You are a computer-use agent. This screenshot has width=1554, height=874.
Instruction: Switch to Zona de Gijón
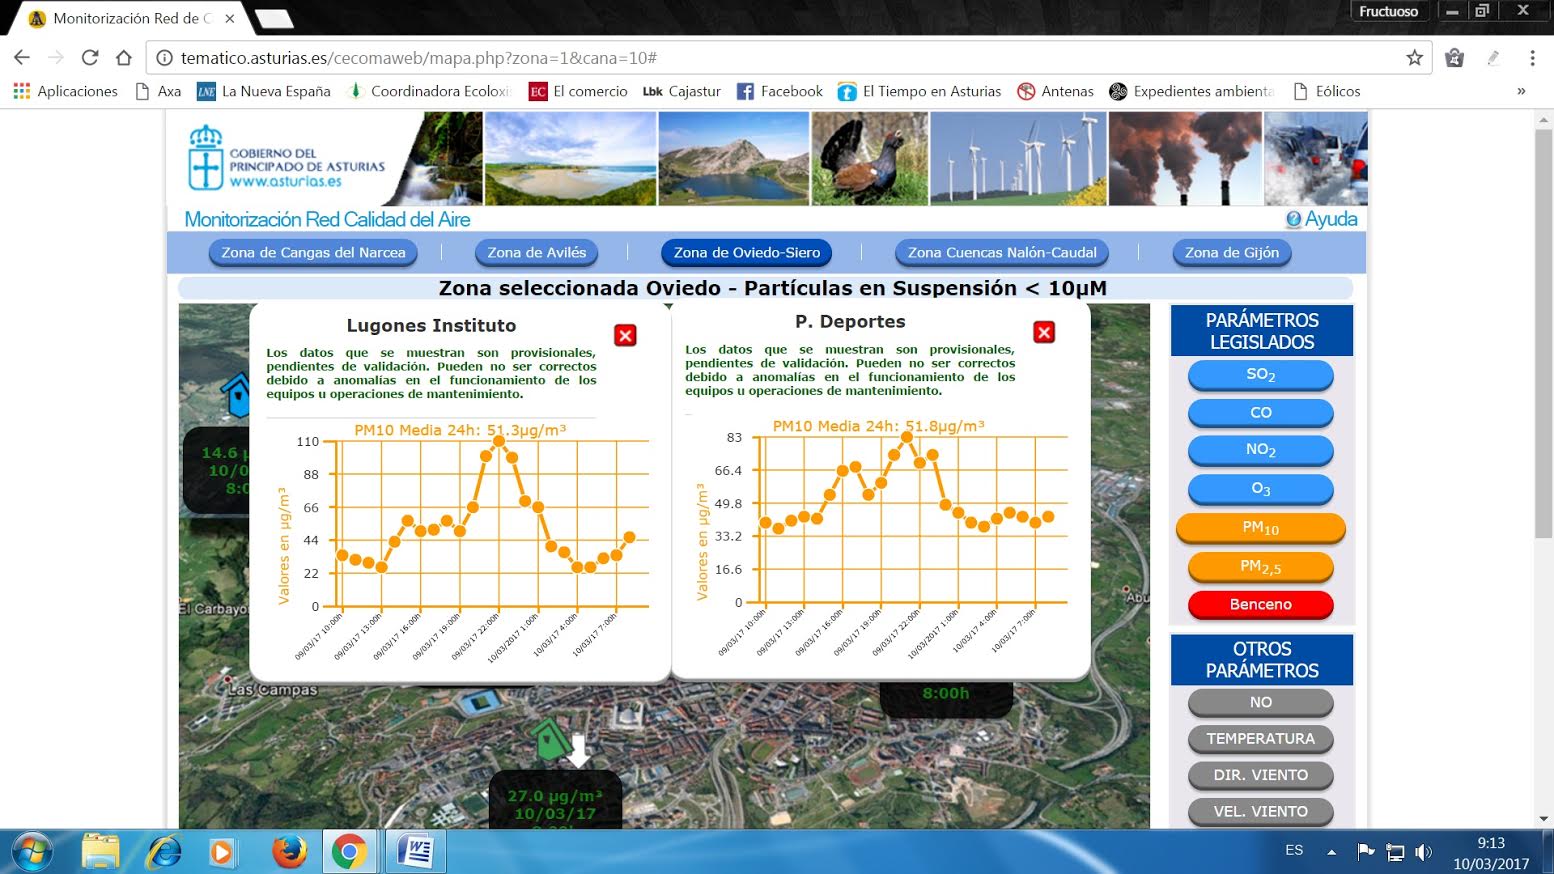click(1231, 253)
